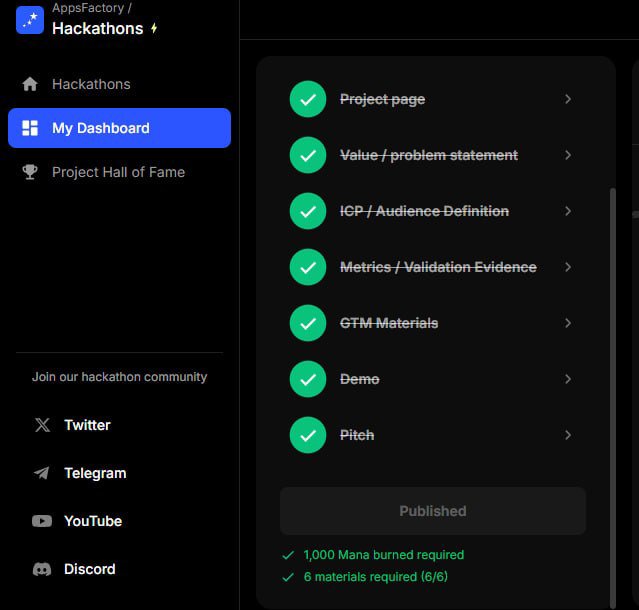Click the Demo label
This screenshot has height=610, width=639.
pos(360,379)
